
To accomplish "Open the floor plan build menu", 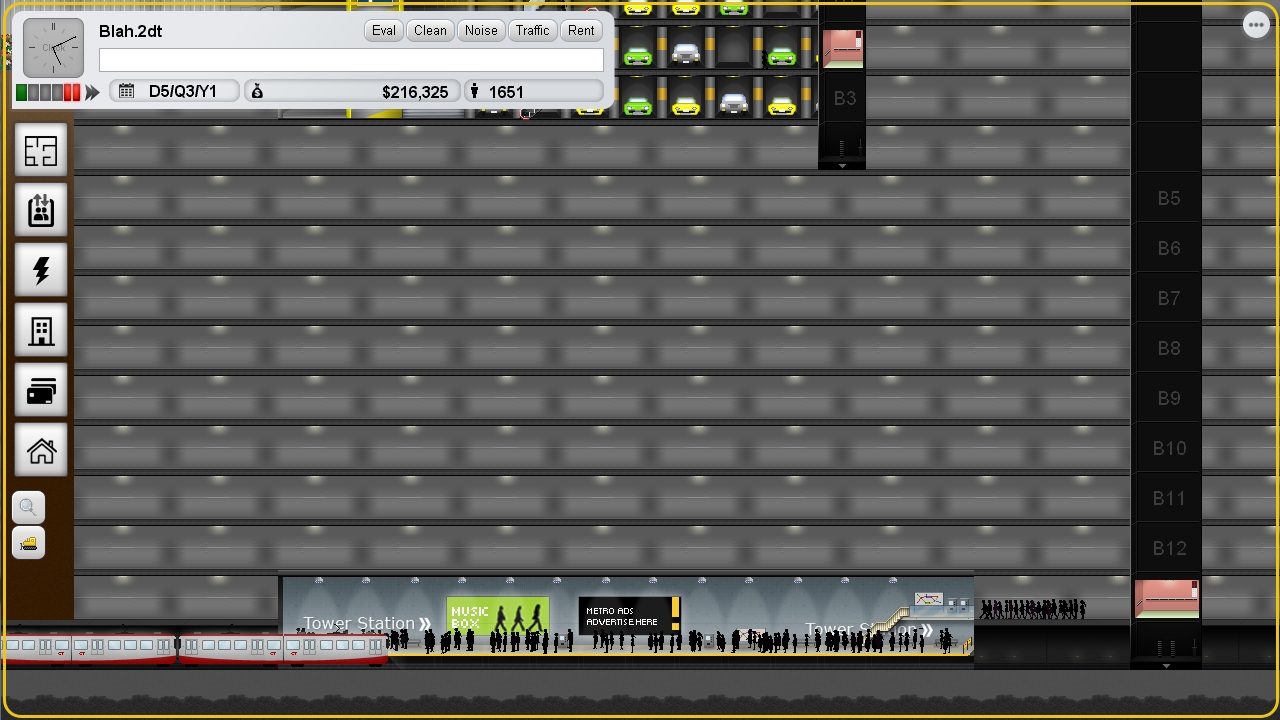I will [x=41, y=151].
